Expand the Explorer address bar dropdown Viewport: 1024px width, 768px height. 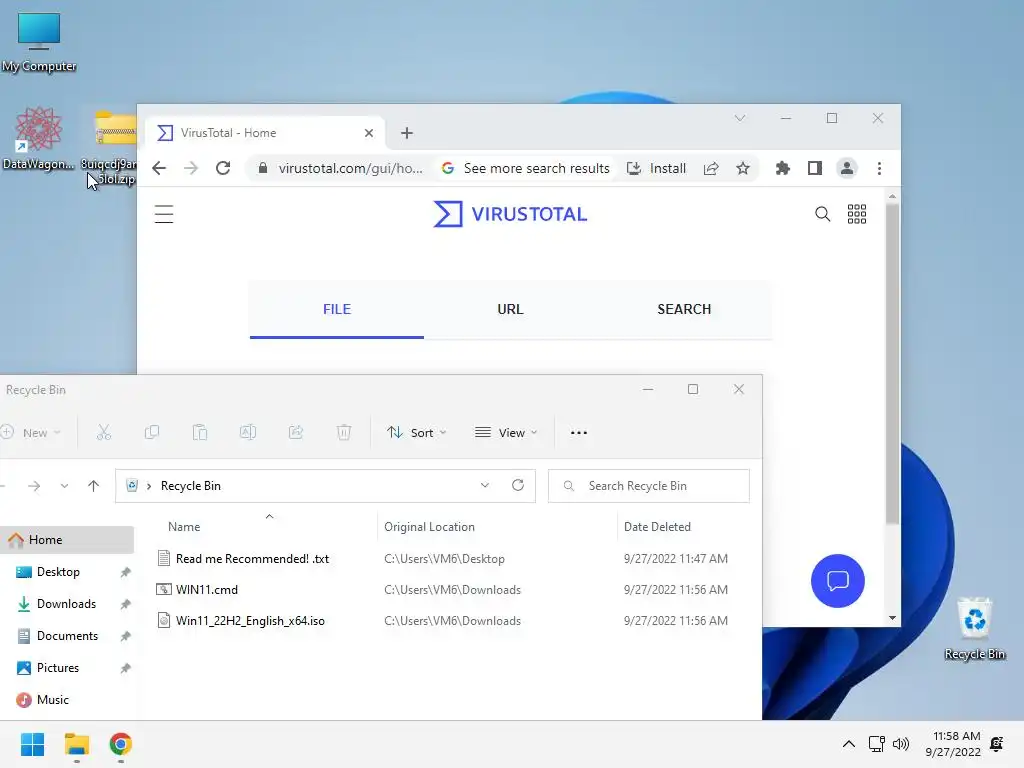485,485
